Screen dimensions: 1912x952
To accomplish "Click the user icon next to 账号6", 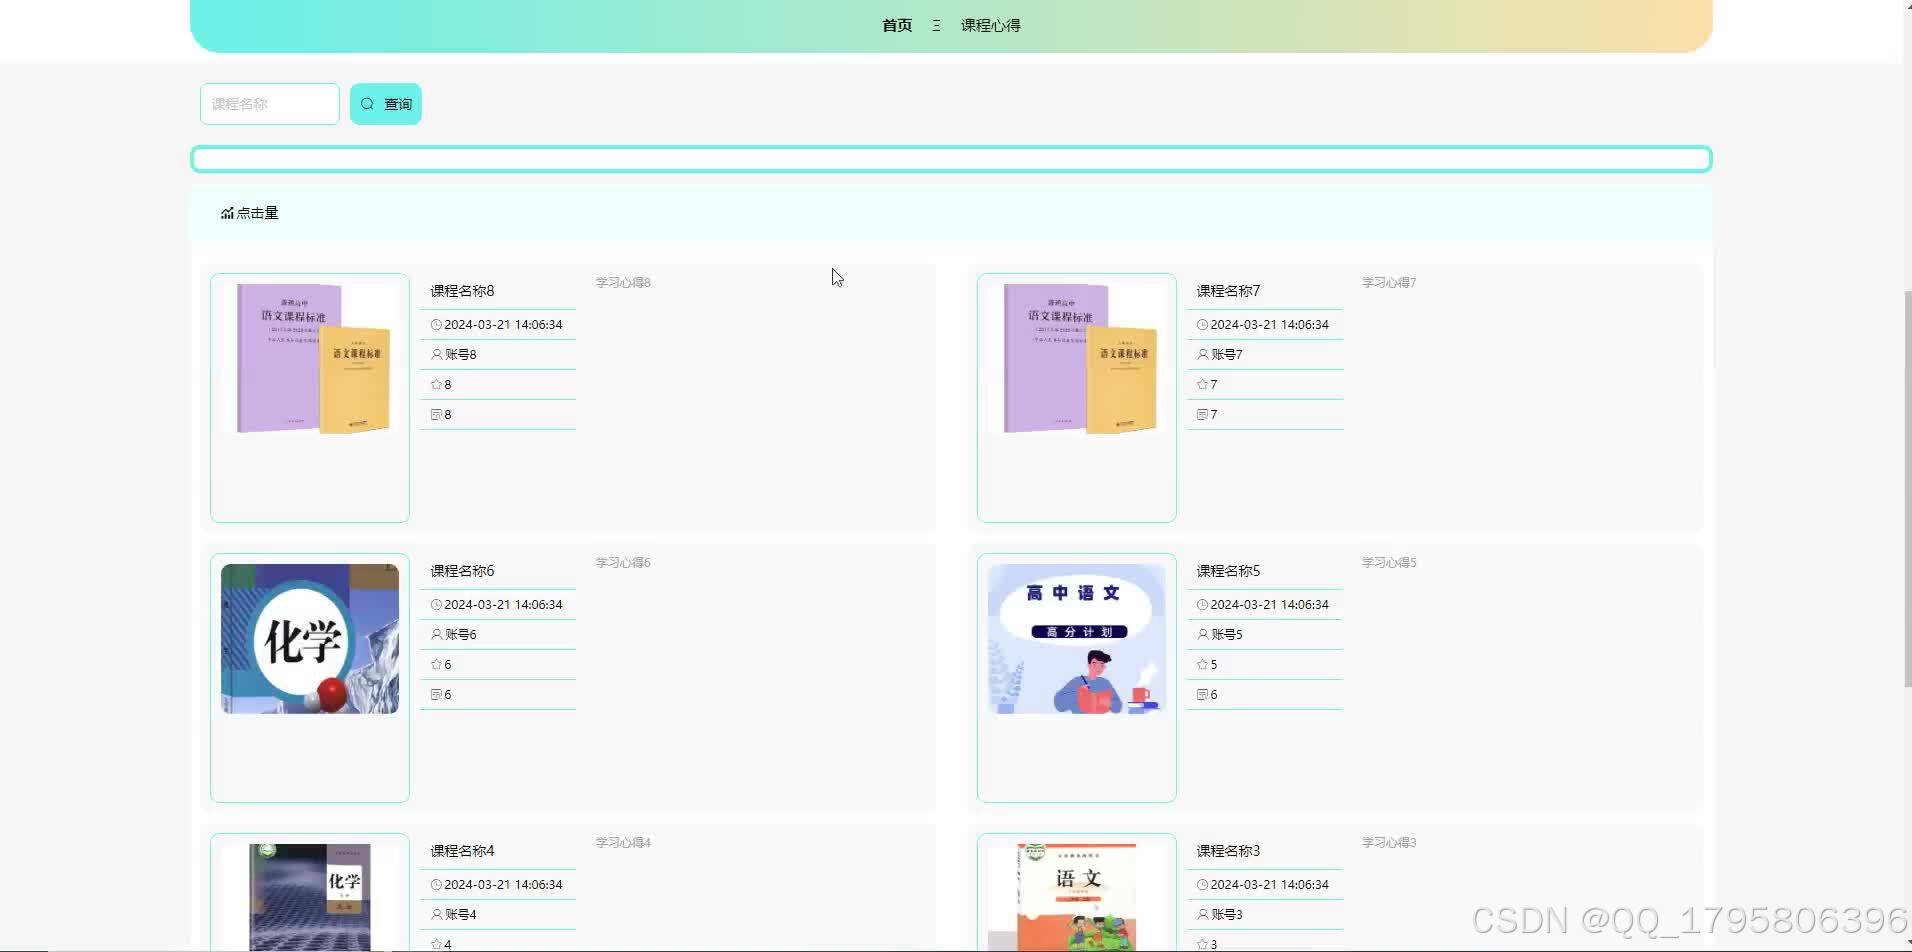I will [x=436, y=635].
